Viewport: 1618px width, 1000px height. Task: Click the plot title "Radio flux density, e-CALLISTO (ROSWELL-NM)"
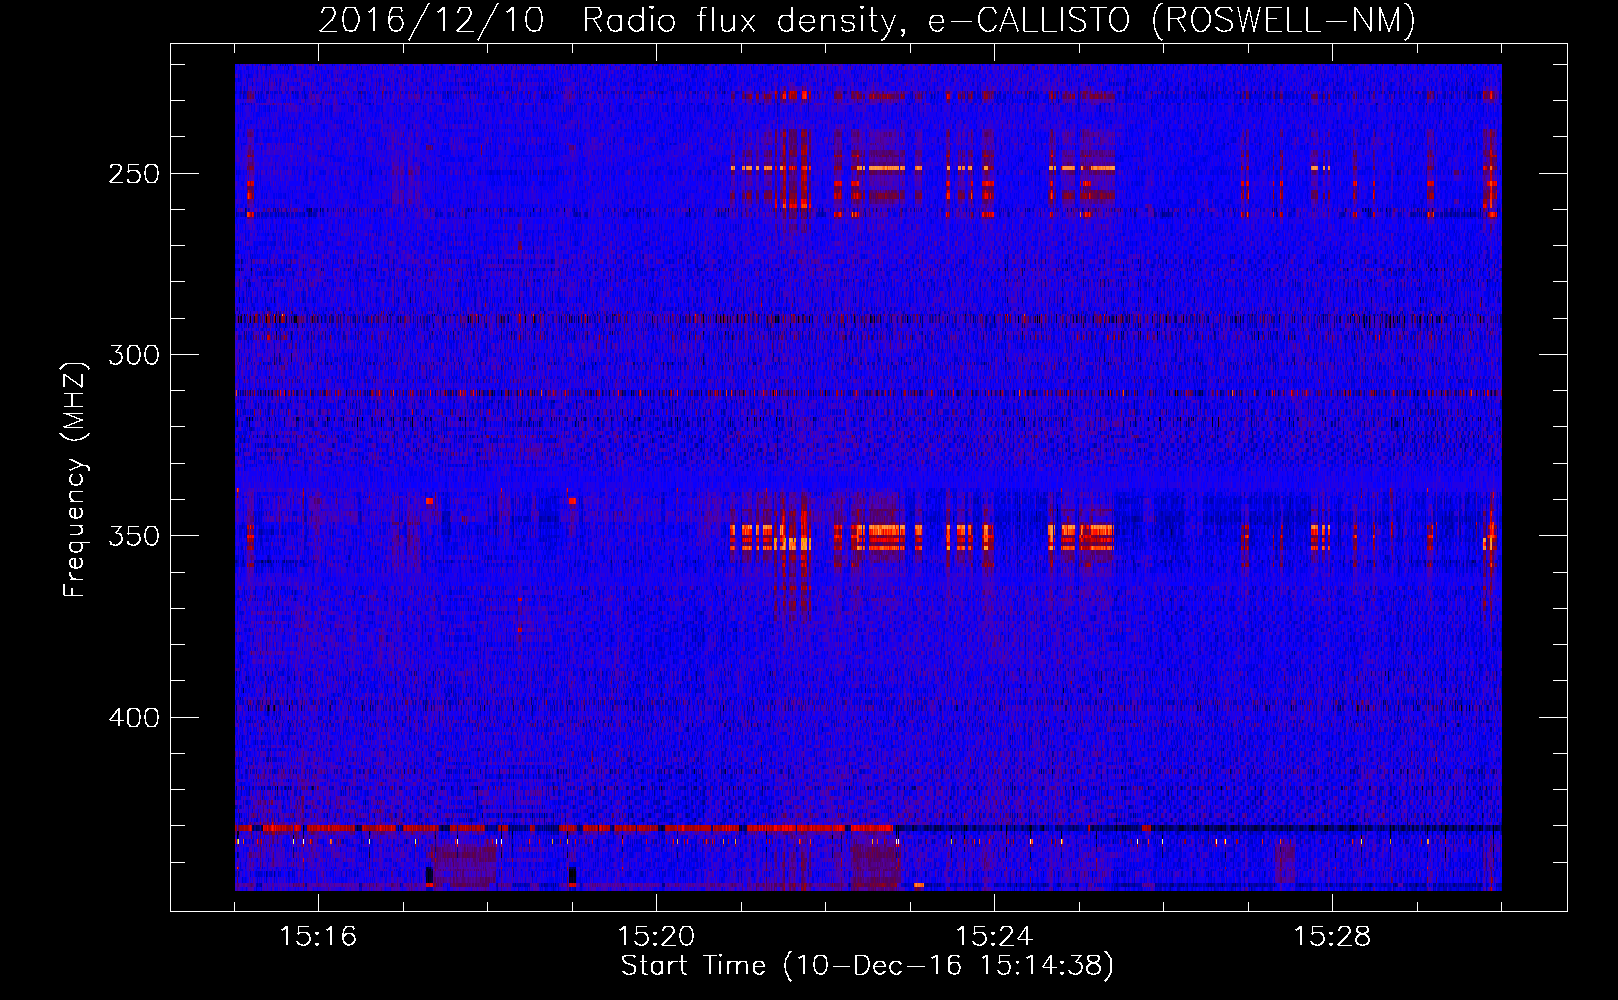[x=999, y=20]
